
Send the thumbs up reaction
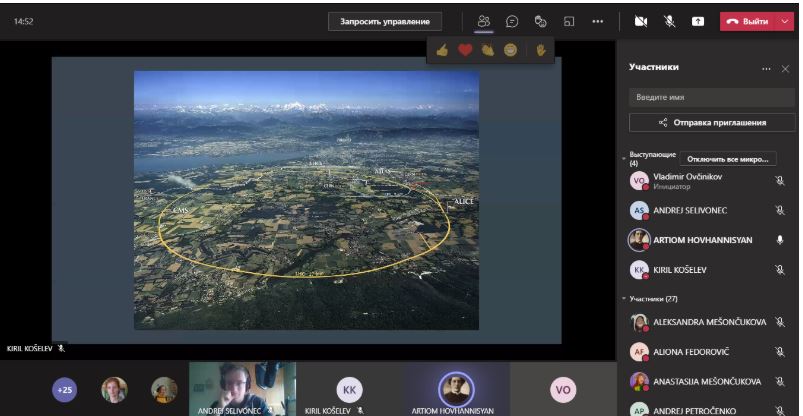442,50
